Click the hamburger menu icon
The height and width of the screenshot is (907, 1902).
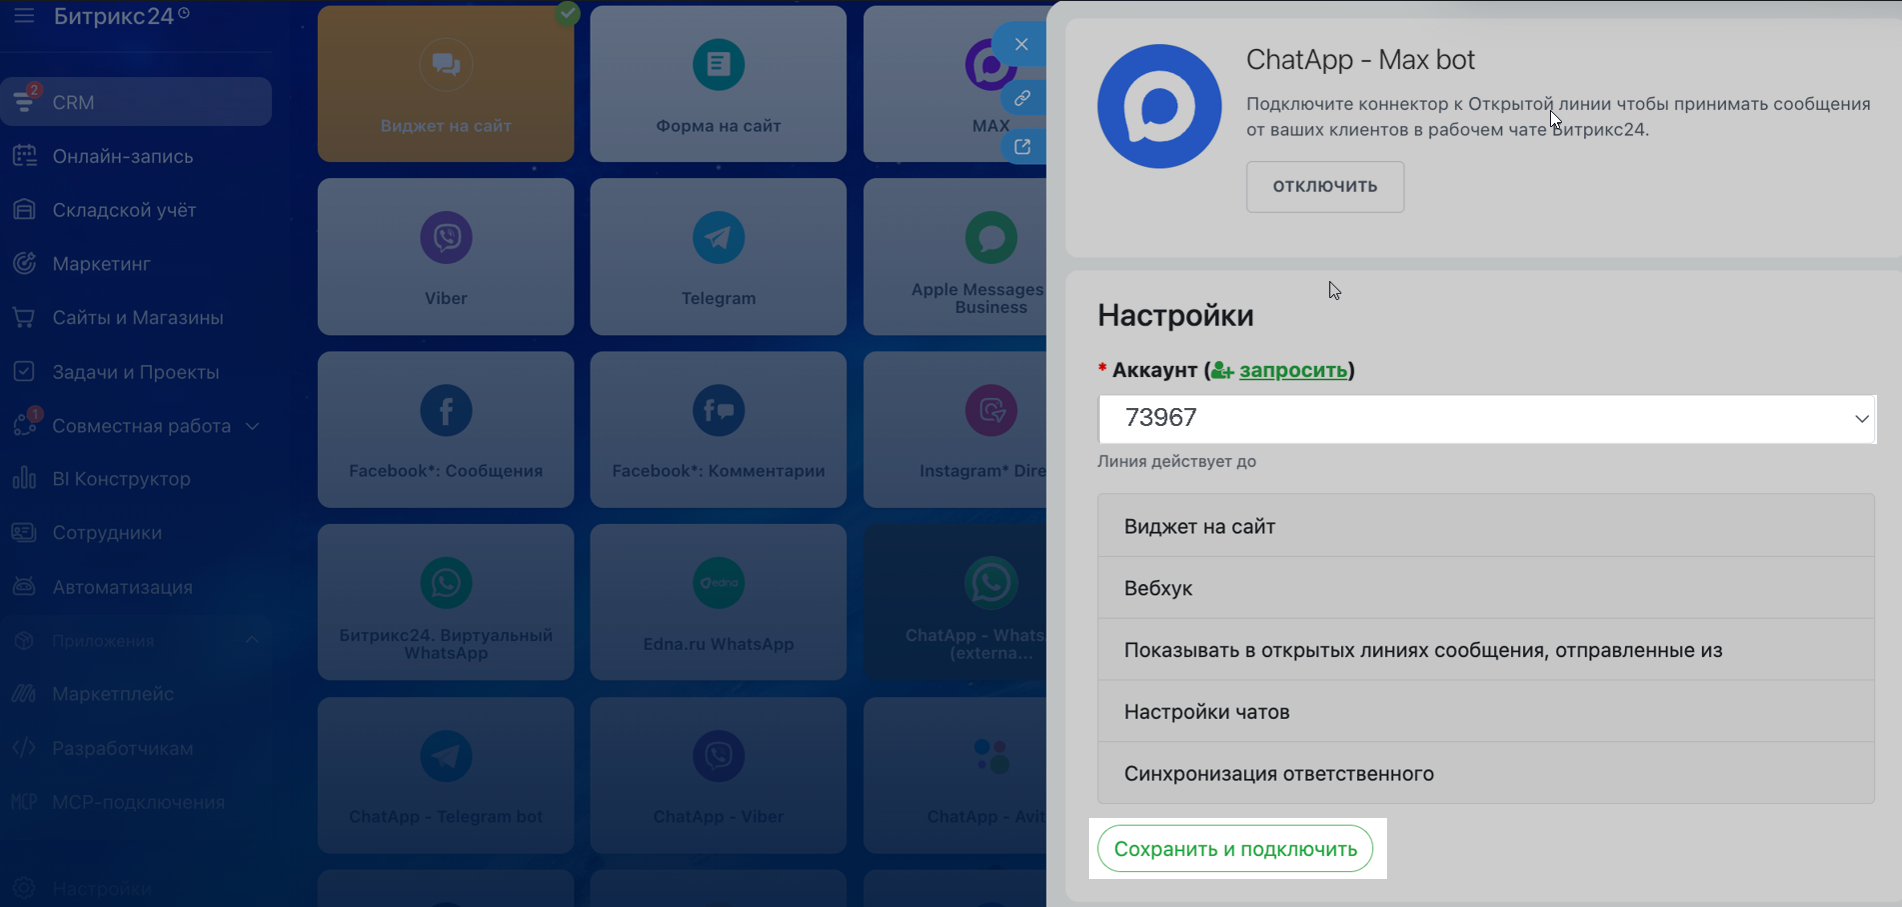click(24, 16)
